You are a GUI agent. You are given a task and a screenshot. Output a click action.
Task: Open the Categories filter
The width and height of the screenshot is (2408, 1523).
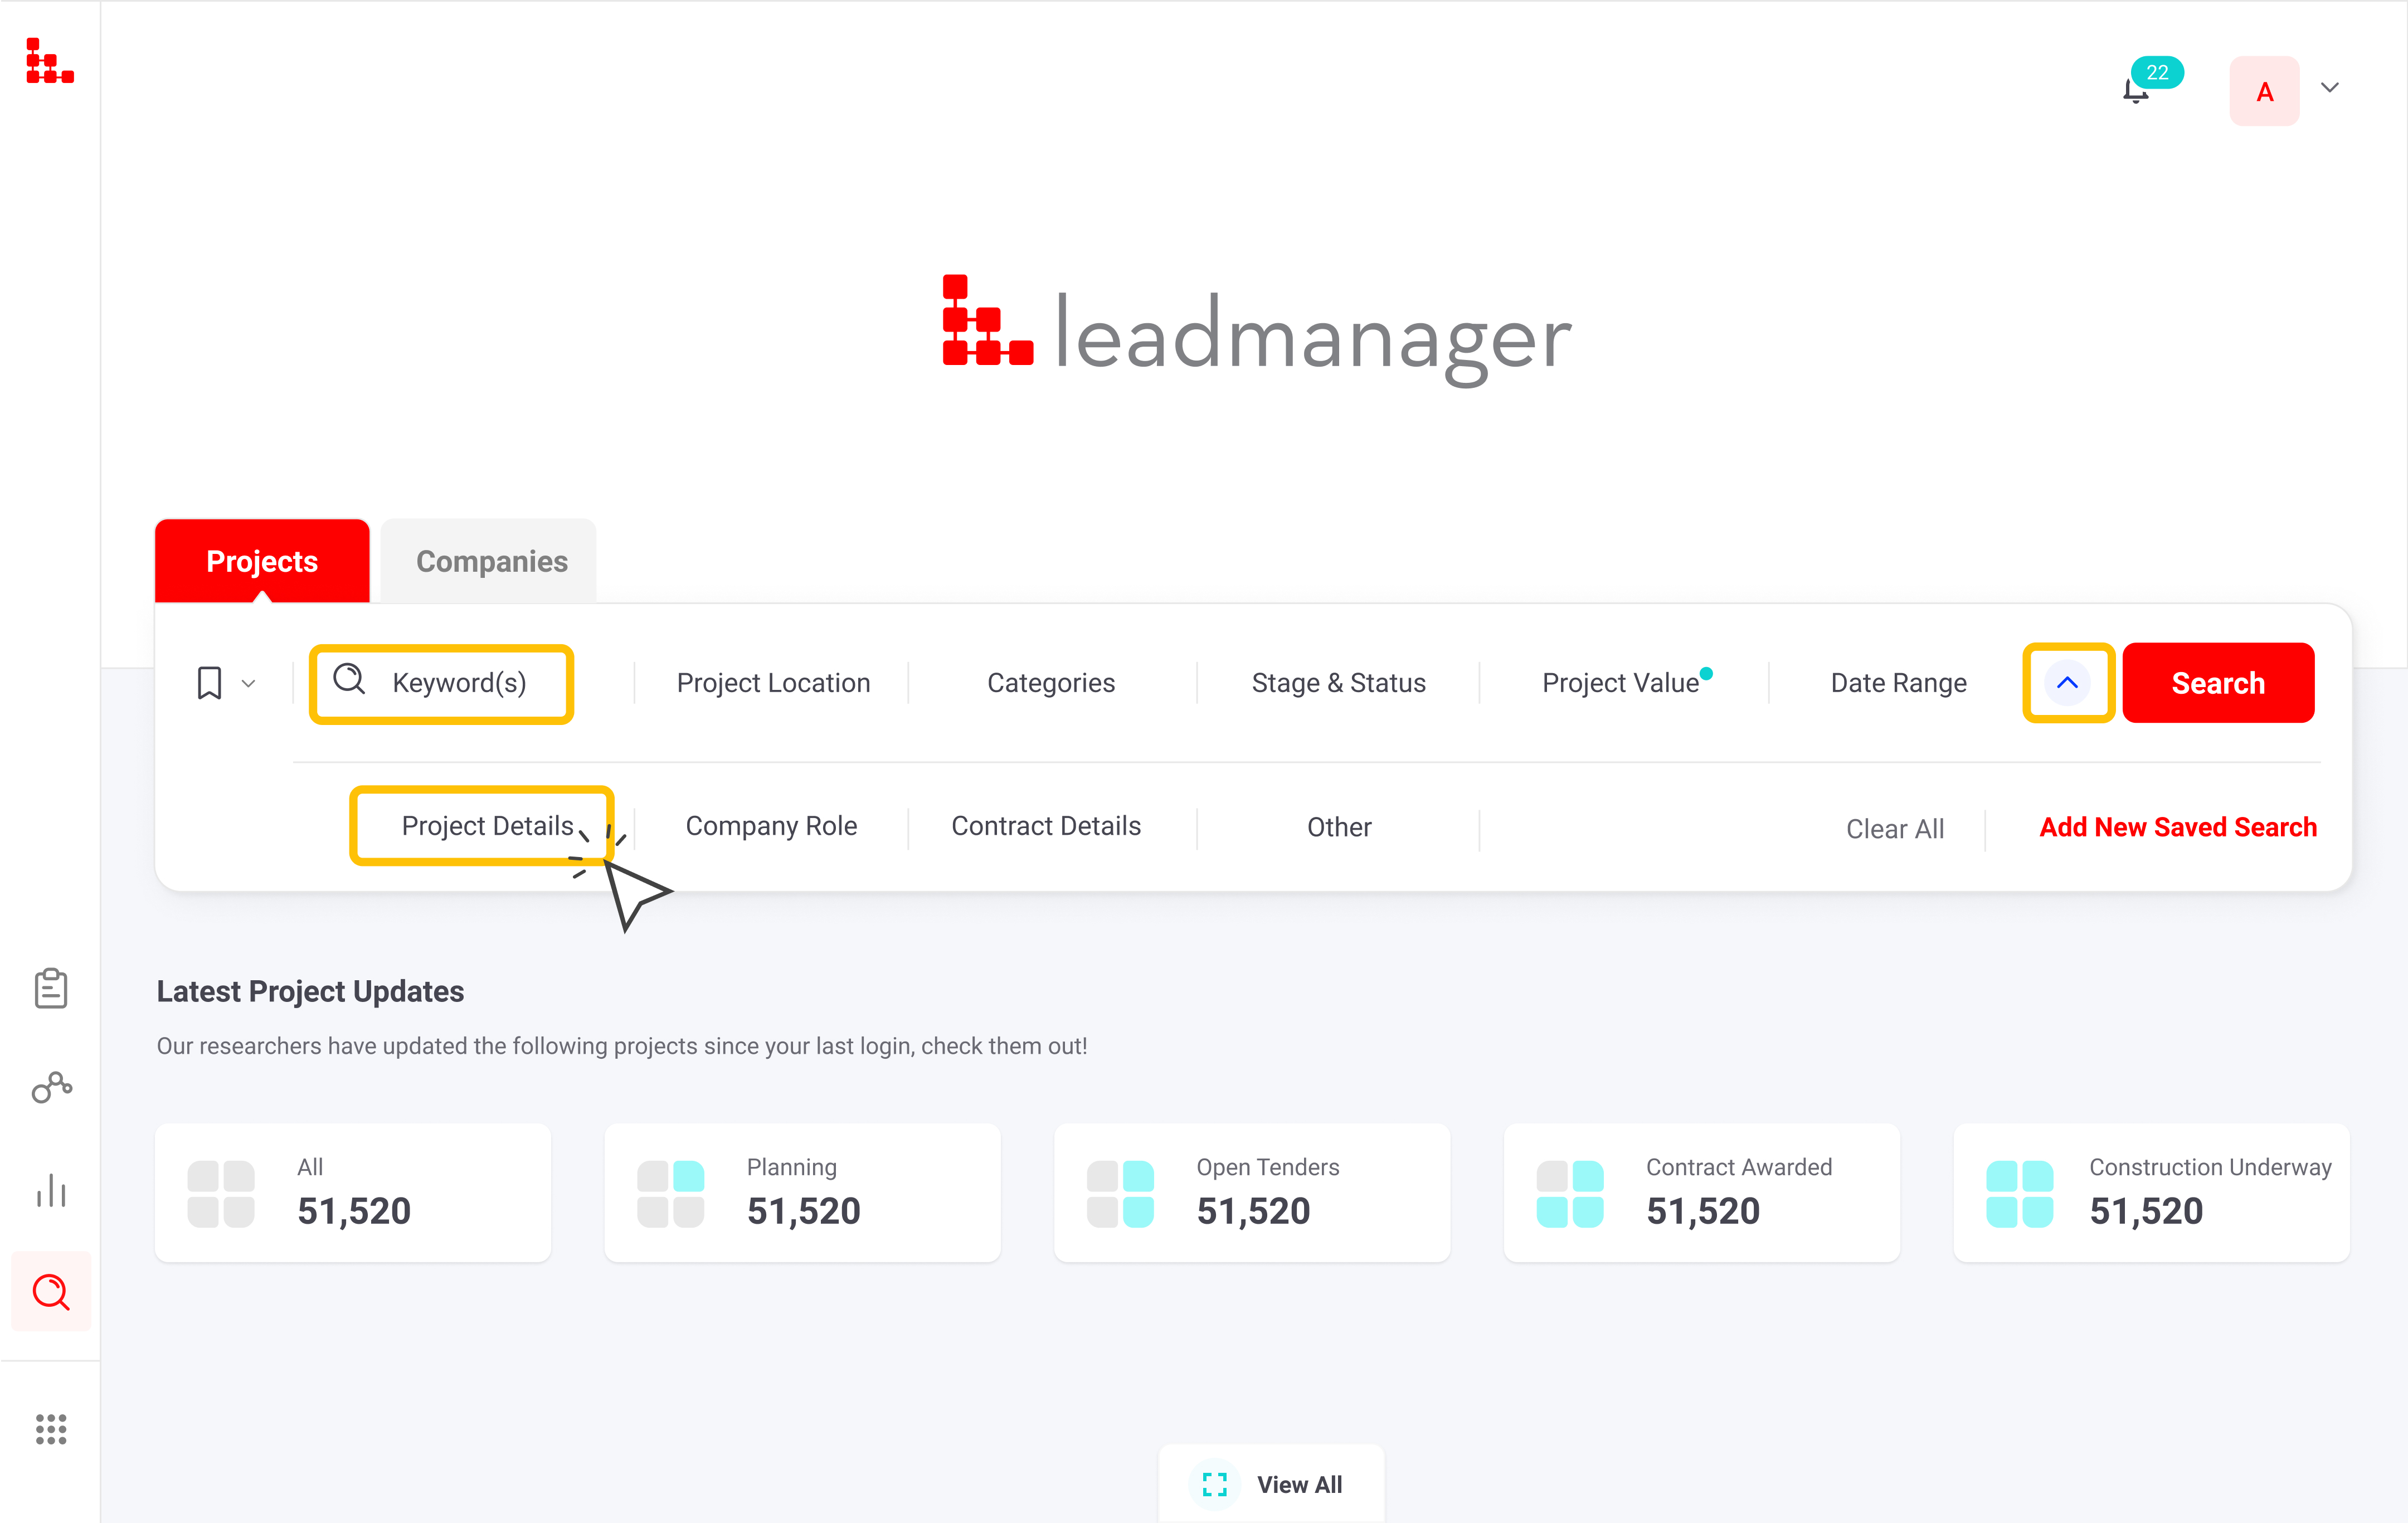(x=1051, y=683)
